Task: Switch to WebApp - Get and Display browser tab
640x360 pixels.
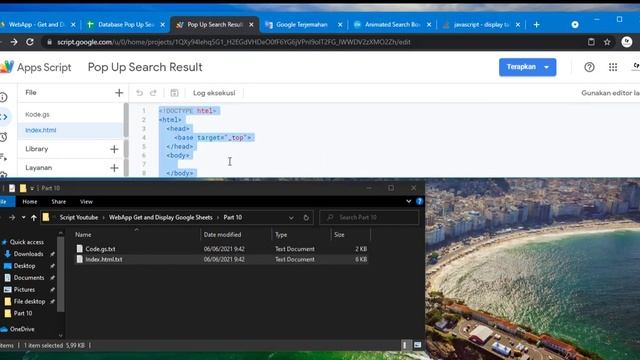Action: (36, 25)
